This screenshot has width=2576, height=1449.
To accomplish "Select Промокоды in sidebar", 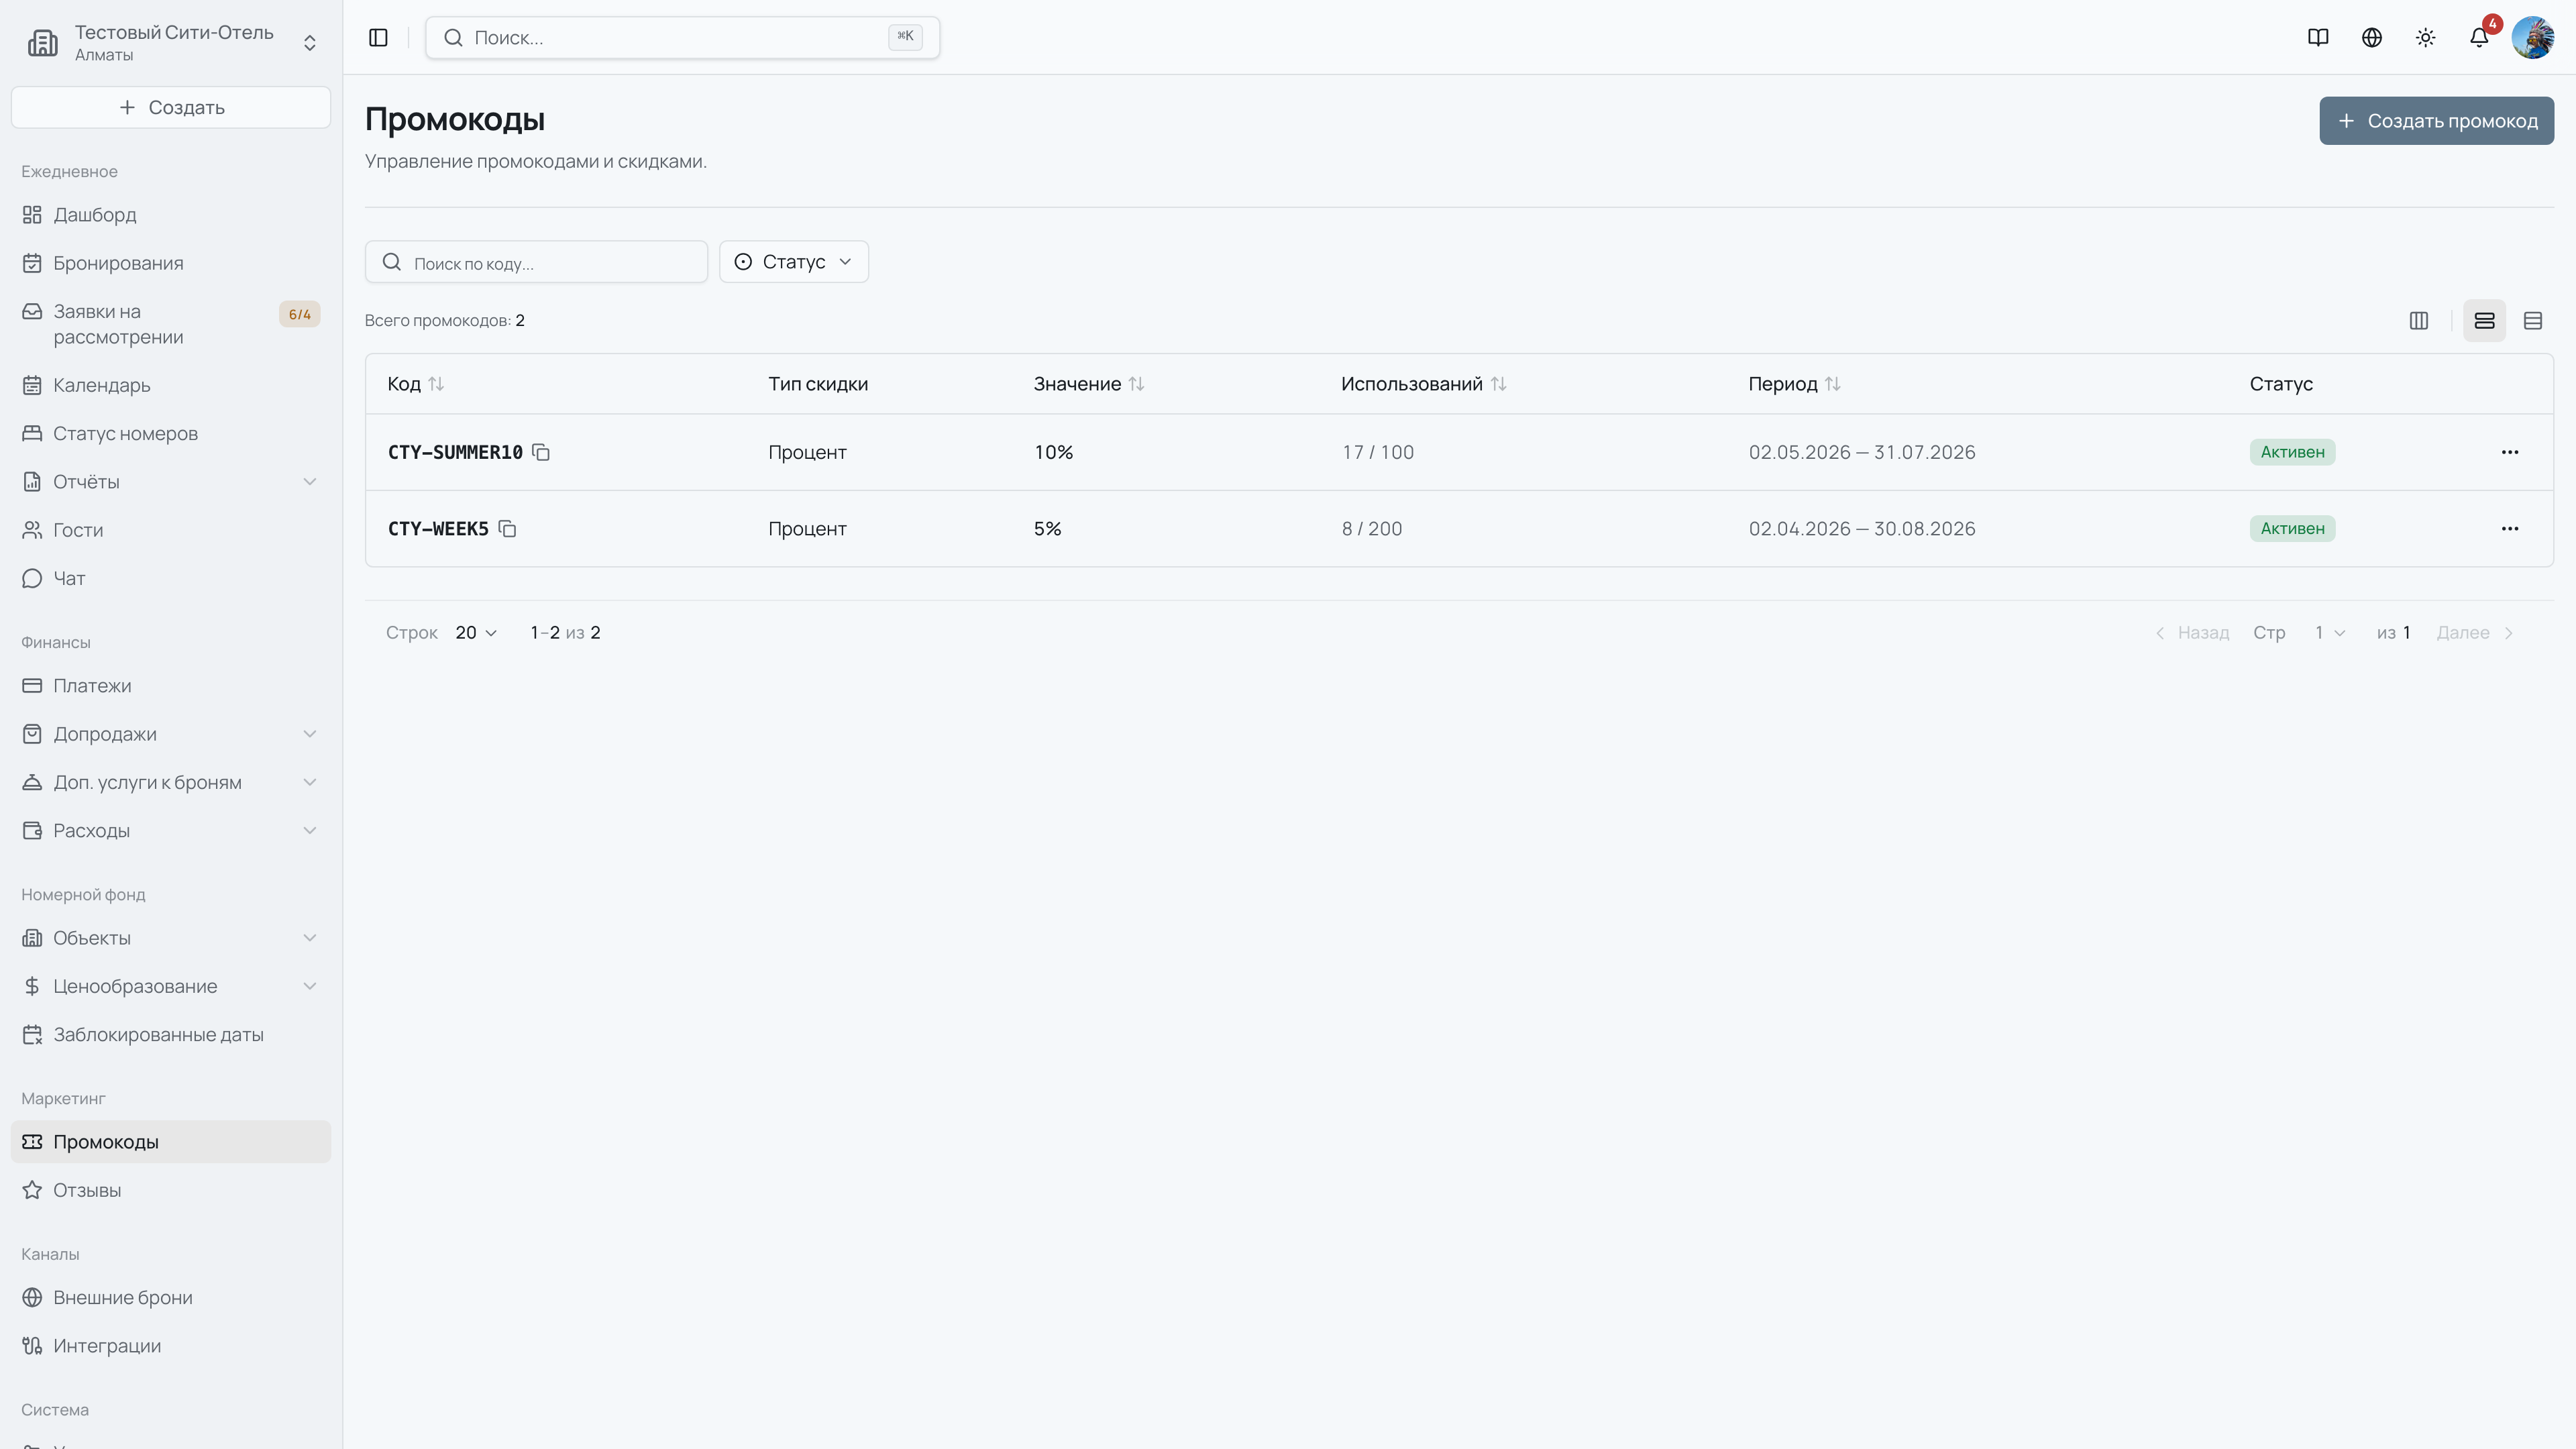I will click(x=171, y=1141).
